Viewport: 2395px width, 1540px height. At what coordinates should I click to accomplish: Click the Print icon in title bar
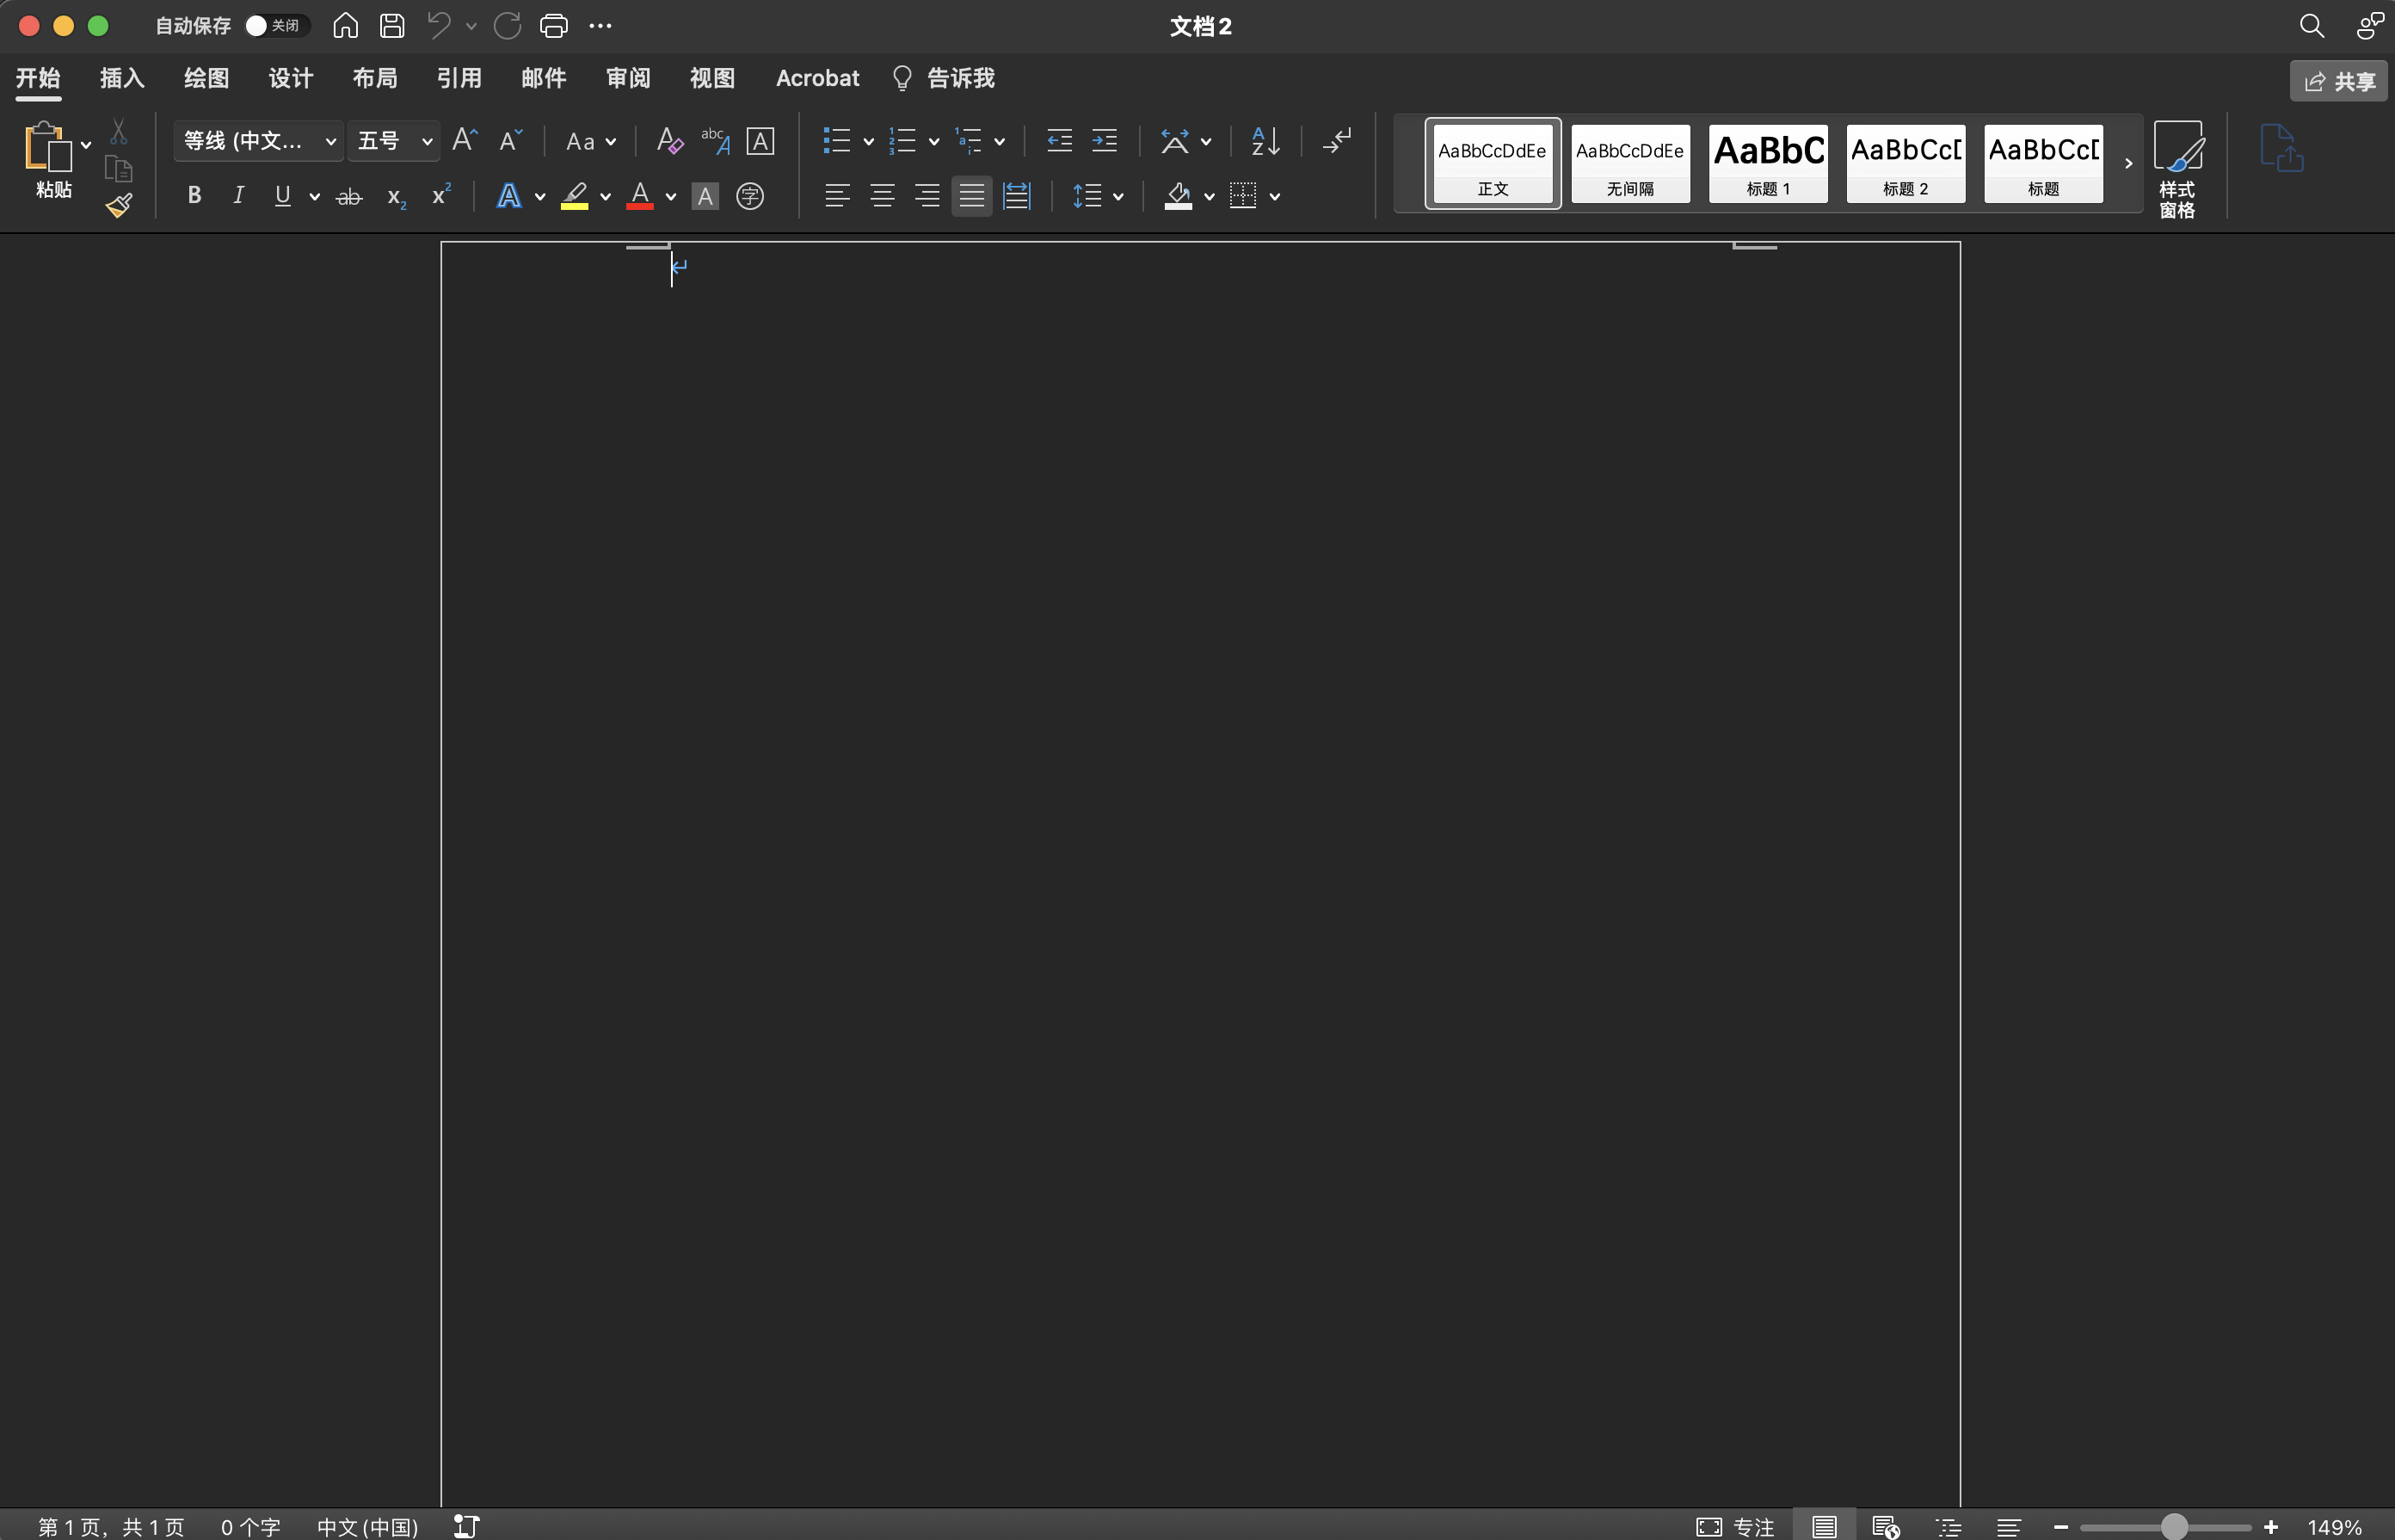554,26
